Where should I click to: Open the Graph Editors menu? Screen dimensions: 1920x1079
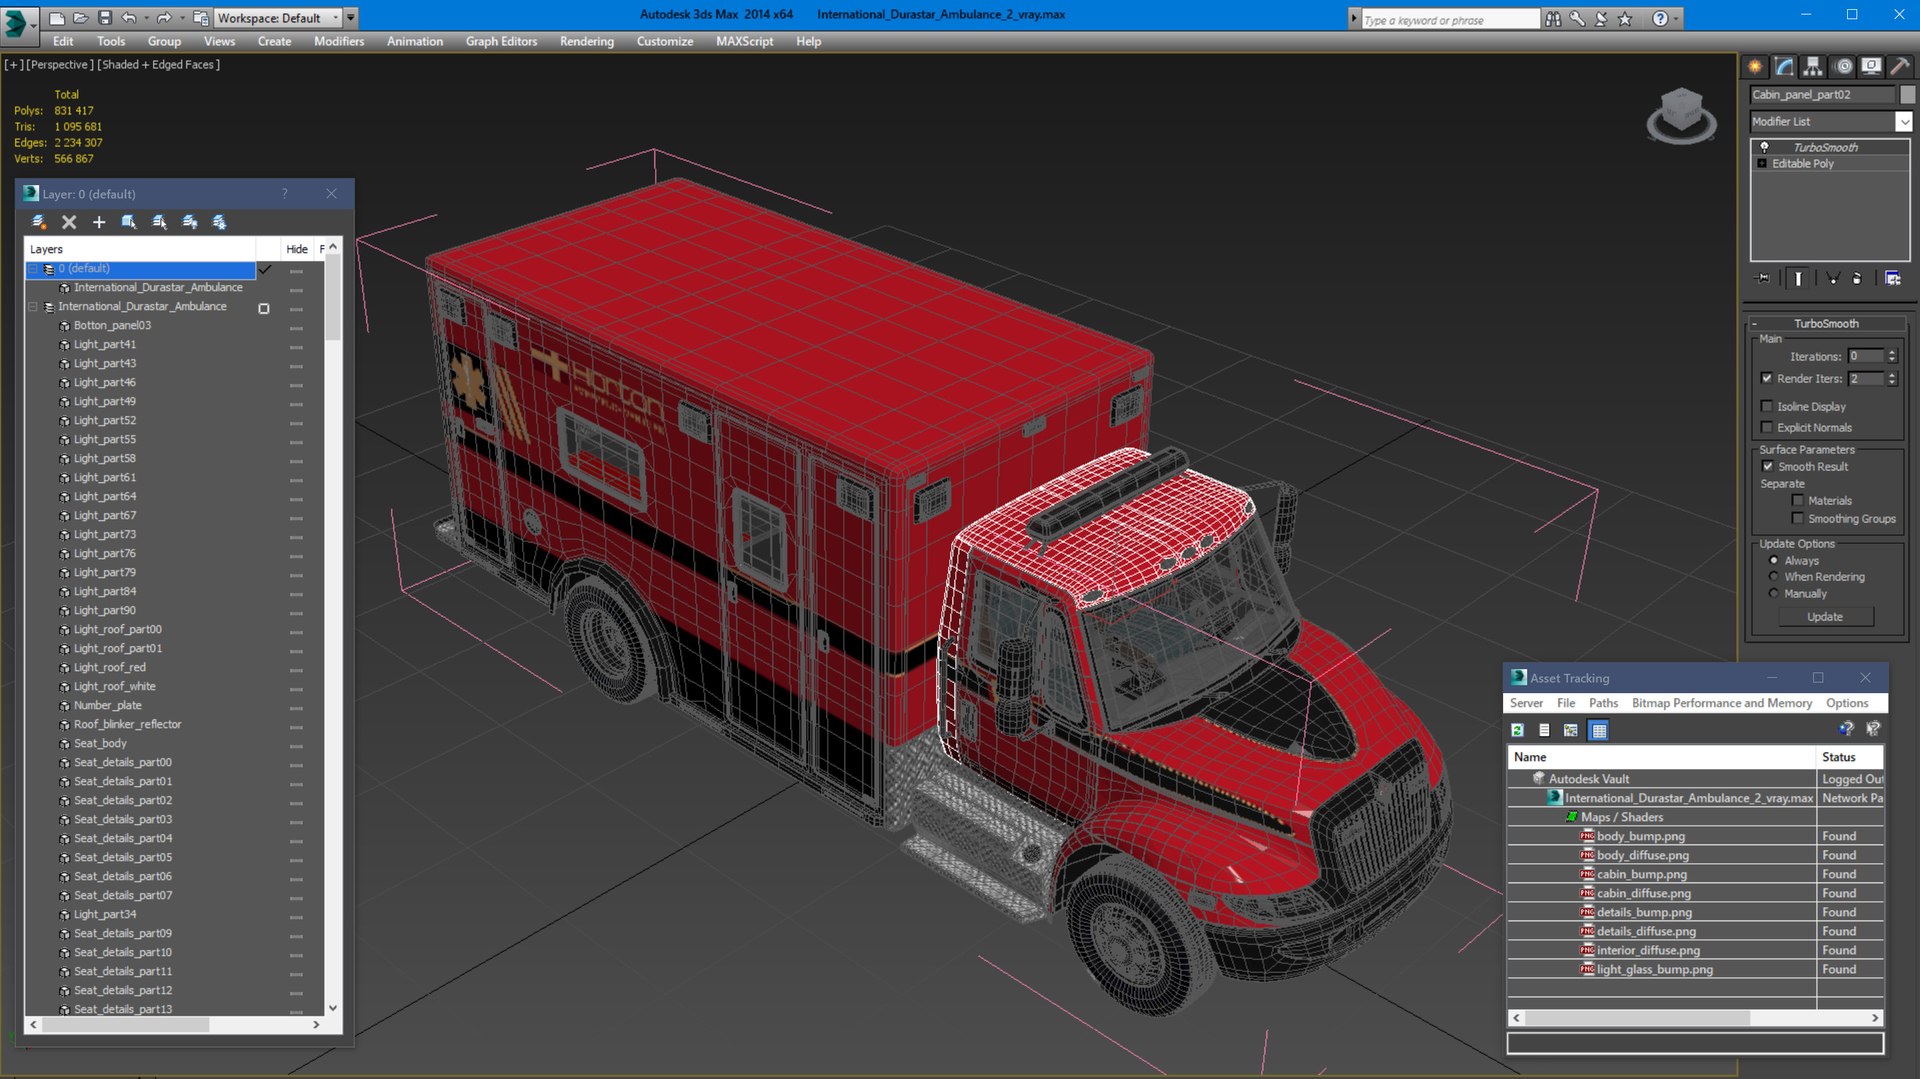tap(501, 41)
